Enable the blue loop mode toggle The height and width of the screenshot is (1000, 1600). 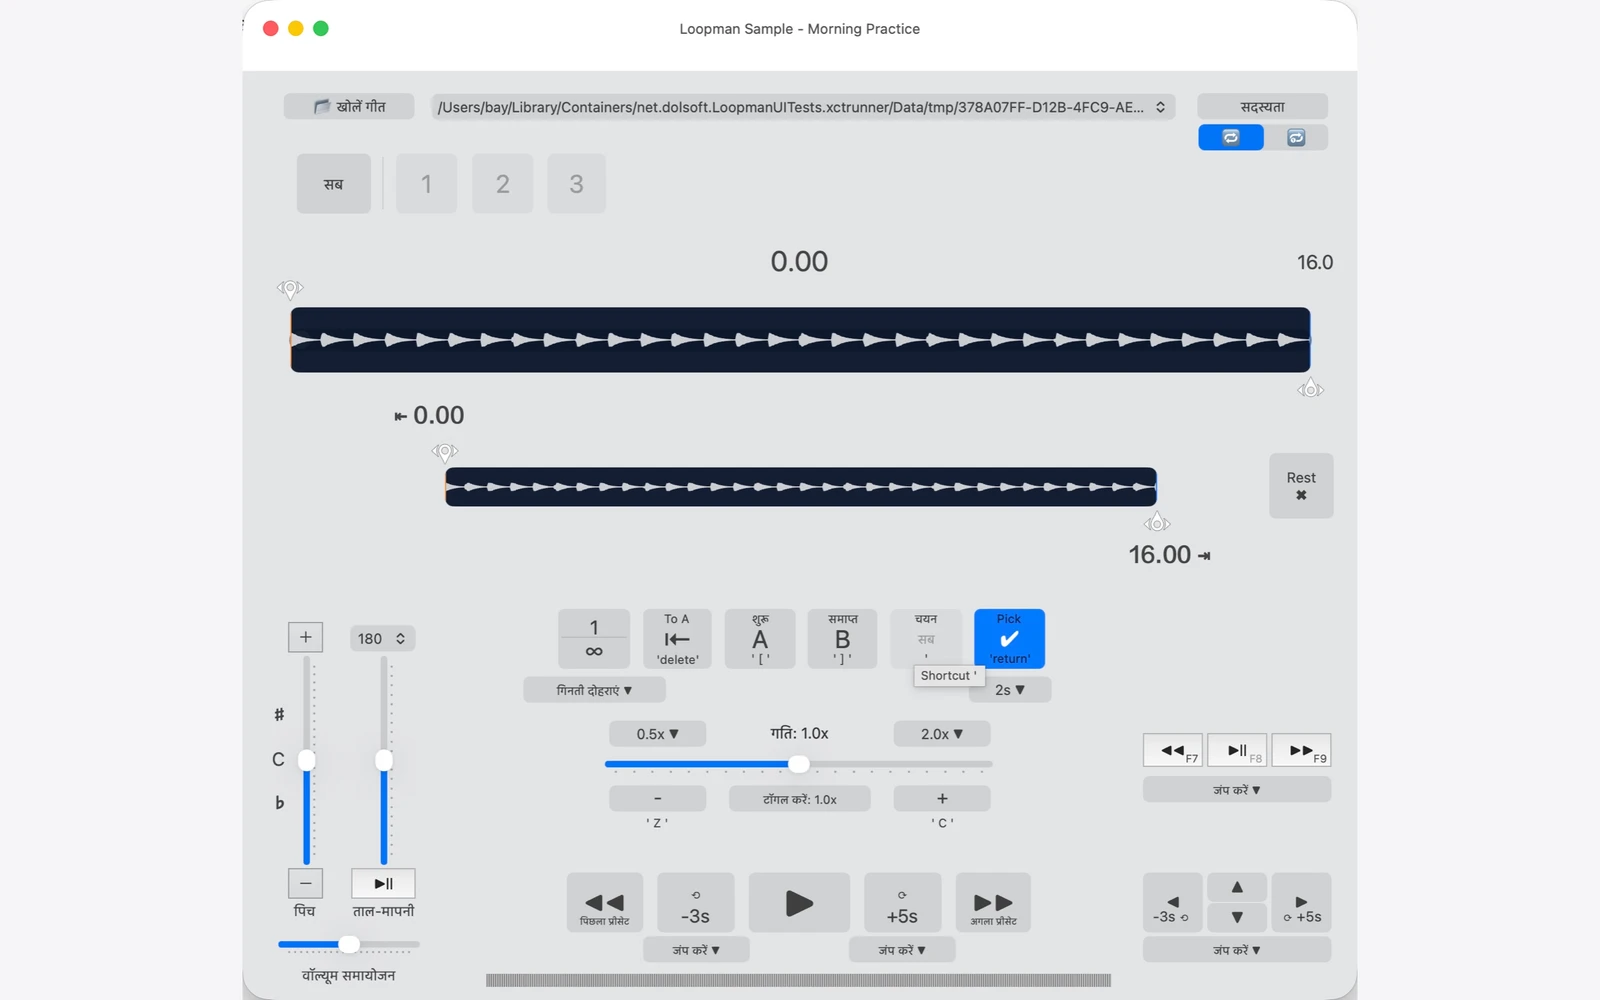pyautogui.click(x=1231, y=137)
